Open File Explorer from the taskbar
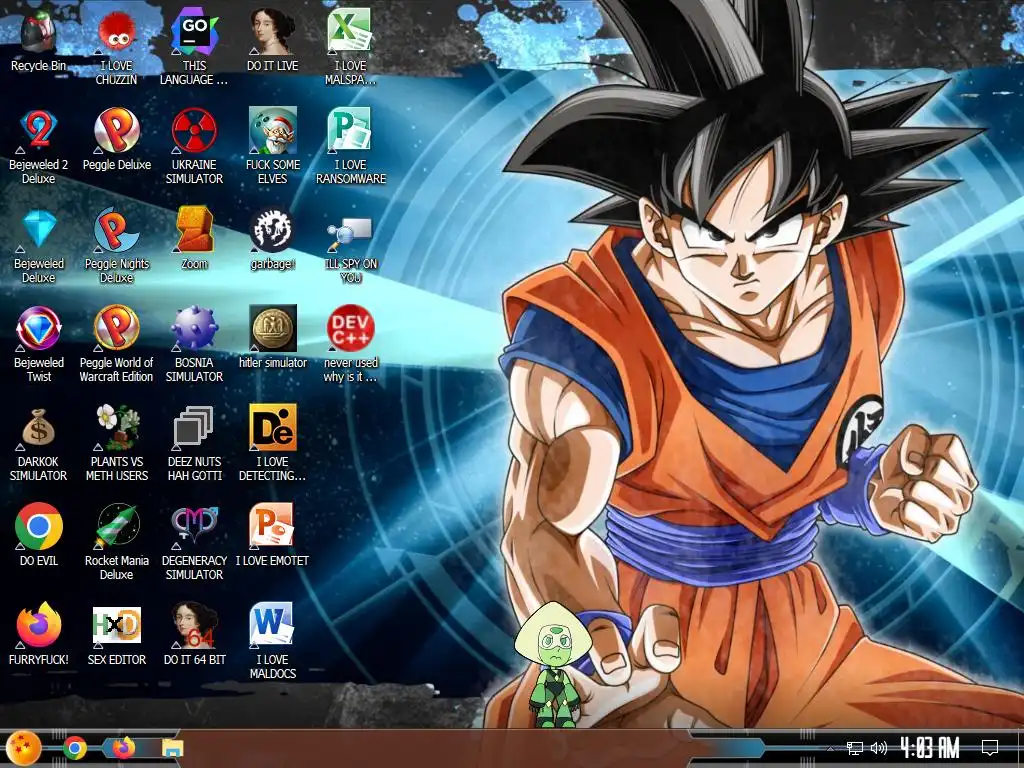The image size is (1024, 768). (x=172, y=748)
